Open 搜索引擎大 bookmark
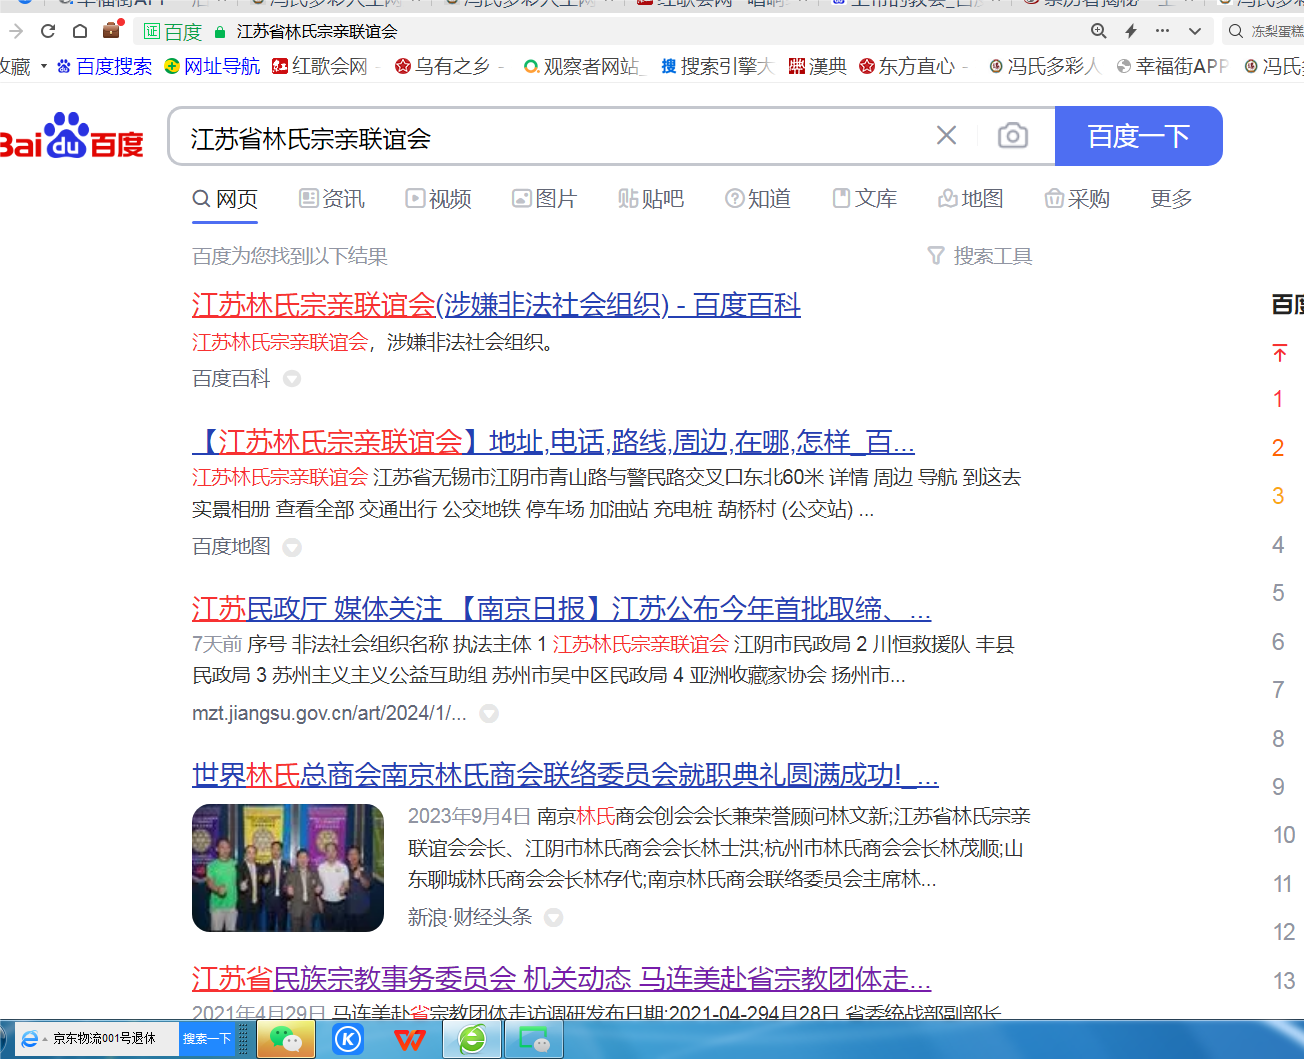Screen dimensions: 1305x1060 point(717,66)
